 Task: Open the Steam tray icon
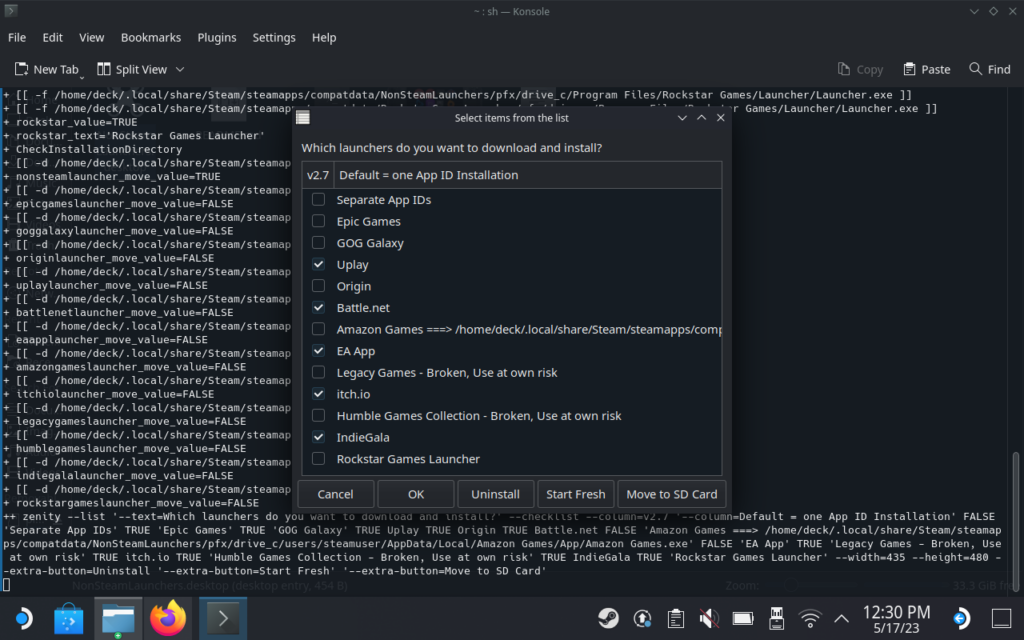coord(607,618)
